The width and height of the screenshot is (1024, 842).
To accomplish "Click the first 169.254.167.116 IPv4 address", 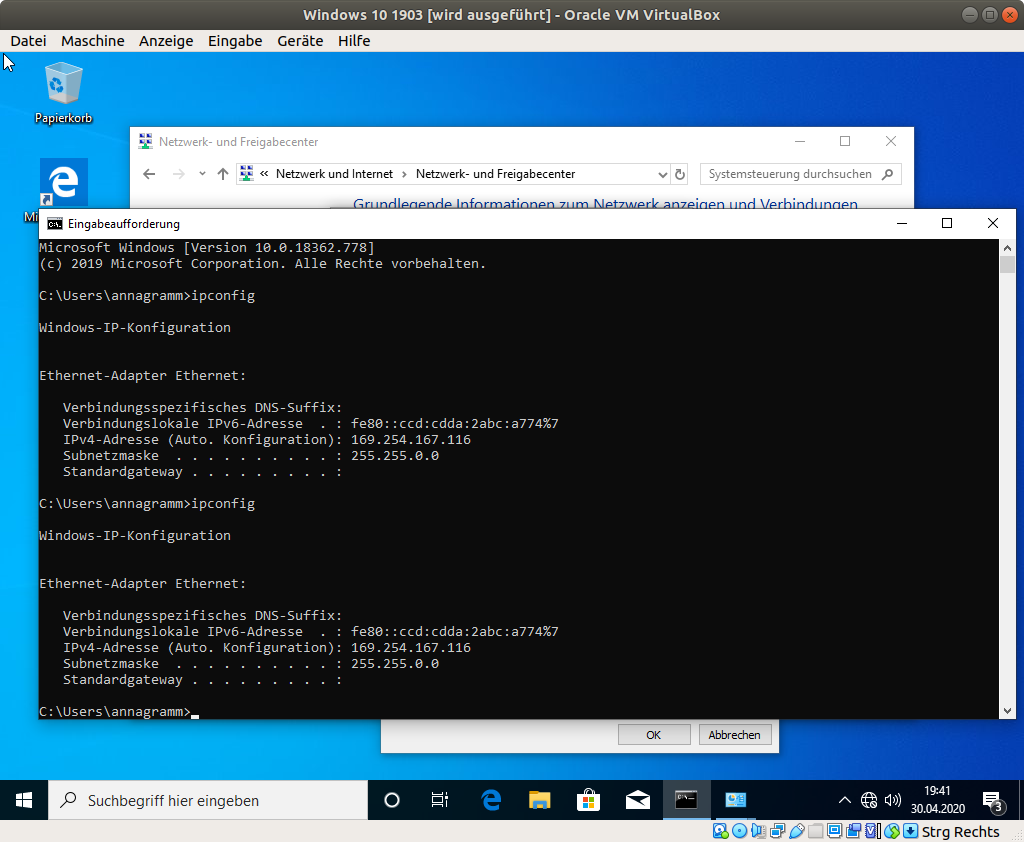I will 411,440.
